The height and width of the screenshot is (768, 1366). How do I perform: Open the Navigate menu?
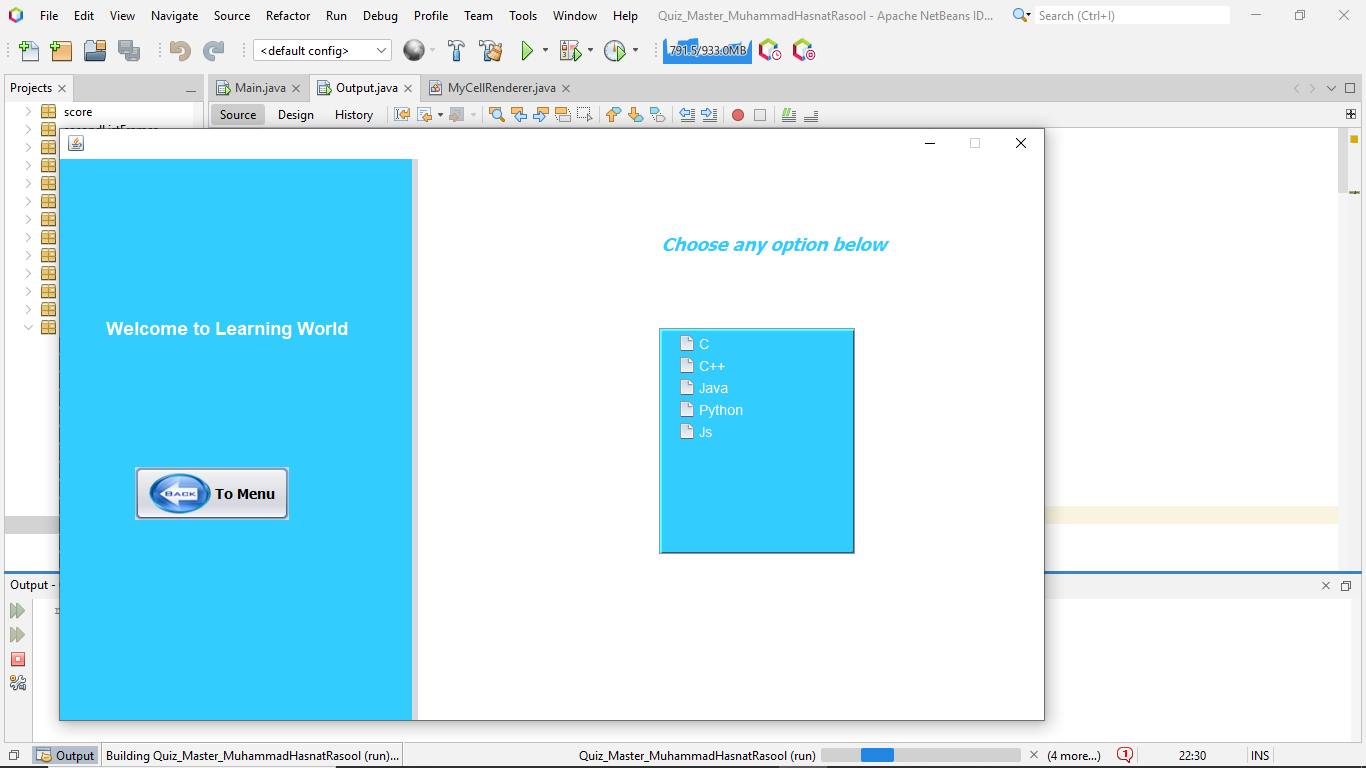point(174,15)
